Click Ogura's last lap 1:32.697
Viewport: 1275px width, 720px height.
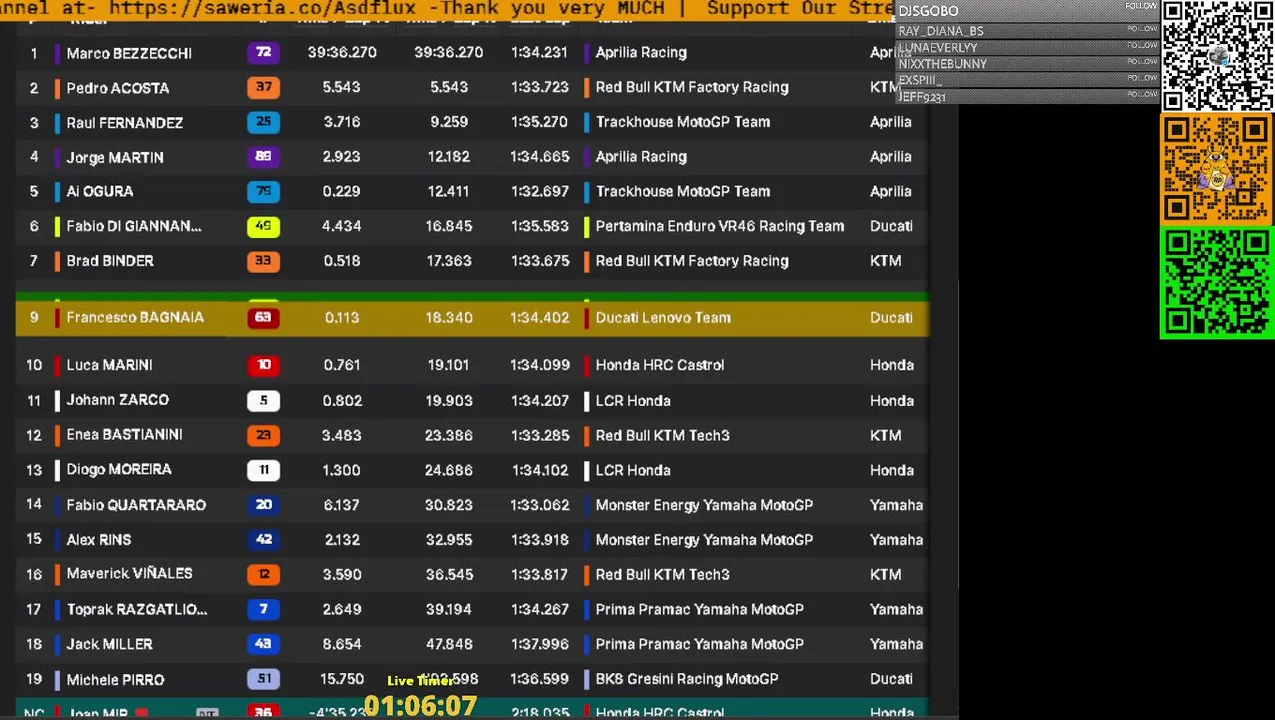pyautogui.click(x=540, y=191)
